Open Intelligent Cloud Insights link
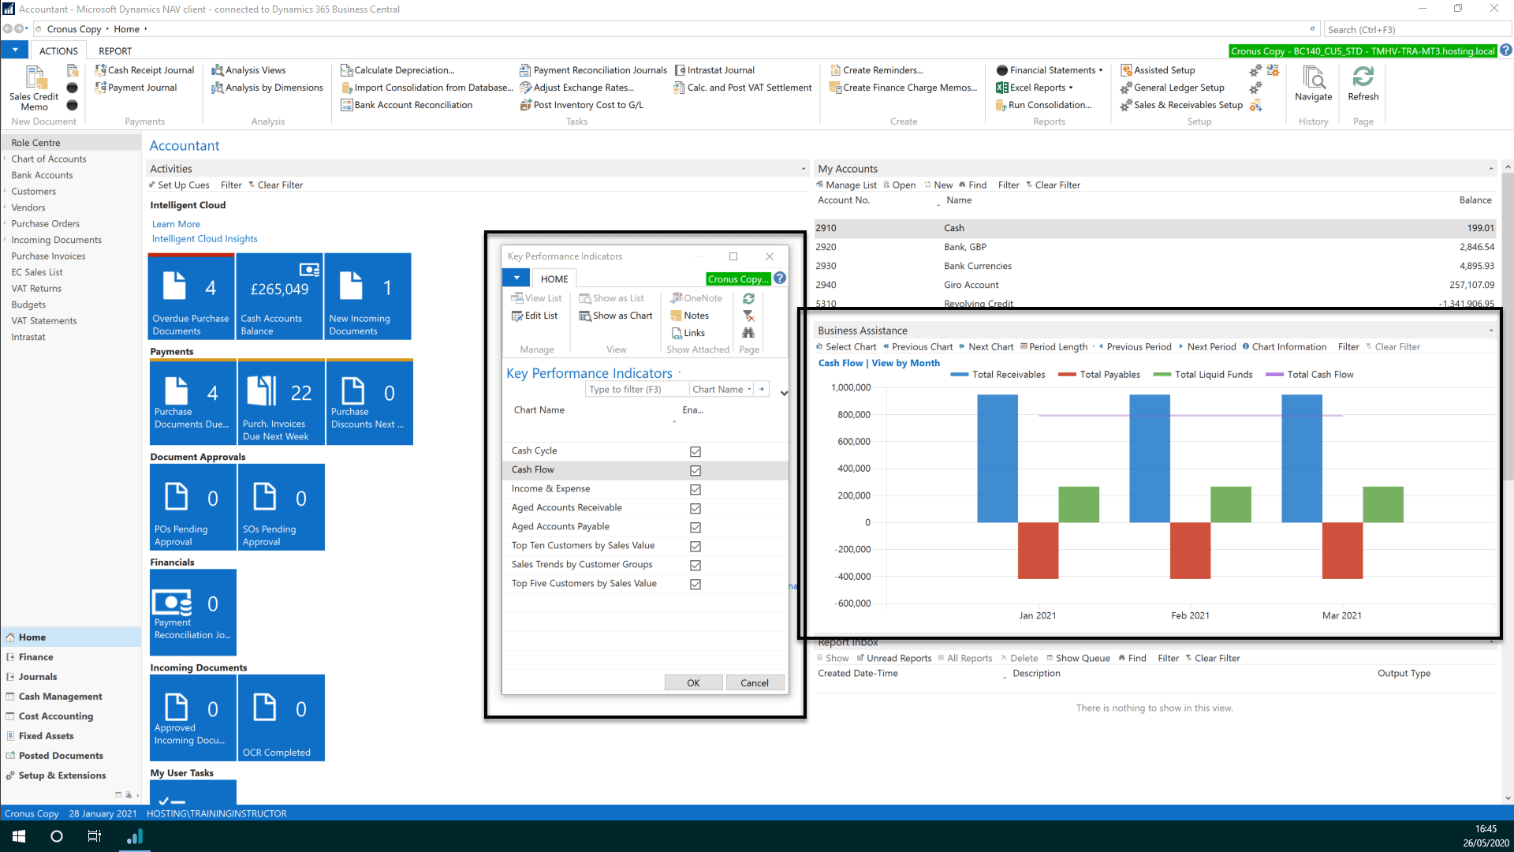Viewport: 1514px width, 852px height. (x=204, y=239)
